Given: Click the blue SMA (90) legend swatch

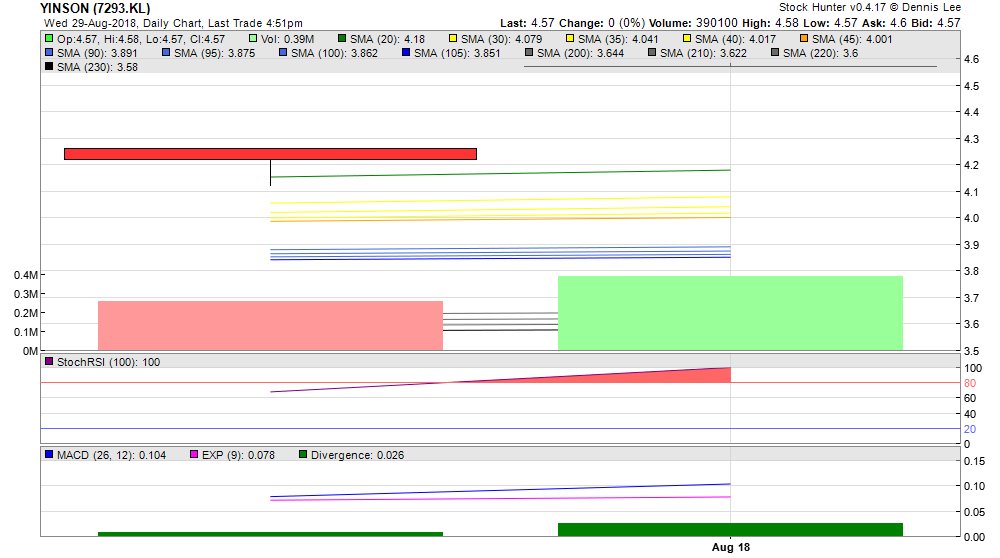Looking at the screenshot, I should [49, 53].
